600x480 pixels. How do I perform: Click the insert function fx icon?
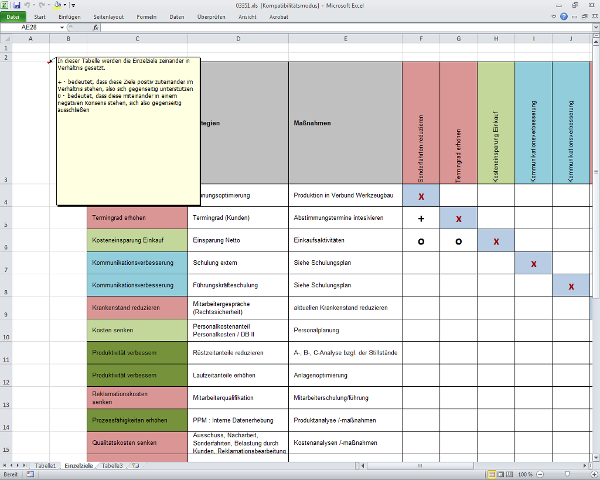[95, 27]
